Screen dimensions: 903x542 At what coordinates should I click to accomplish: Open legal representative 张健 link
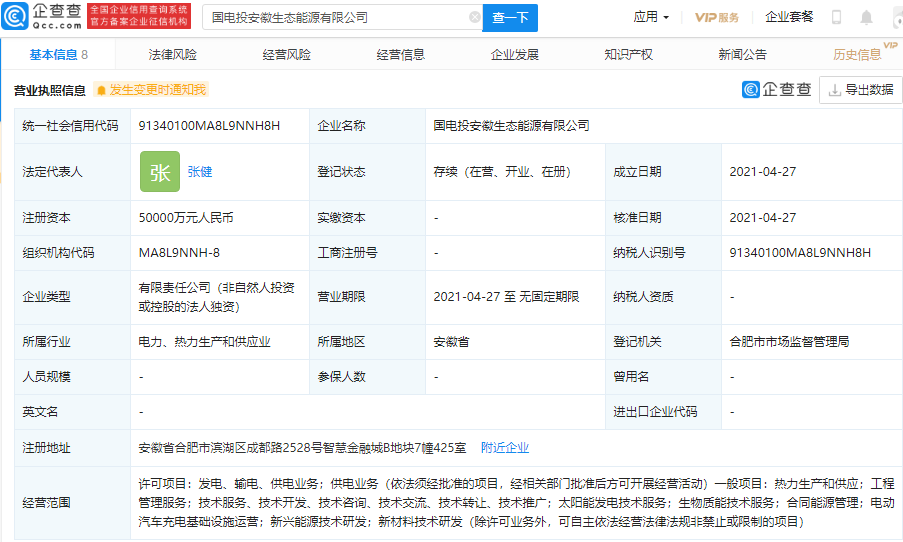coord(200,171)
